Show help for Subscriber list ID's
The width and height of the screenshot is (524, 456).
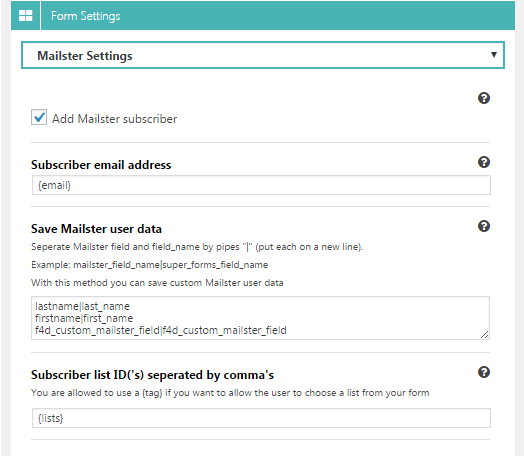click(x=484, y=372)
